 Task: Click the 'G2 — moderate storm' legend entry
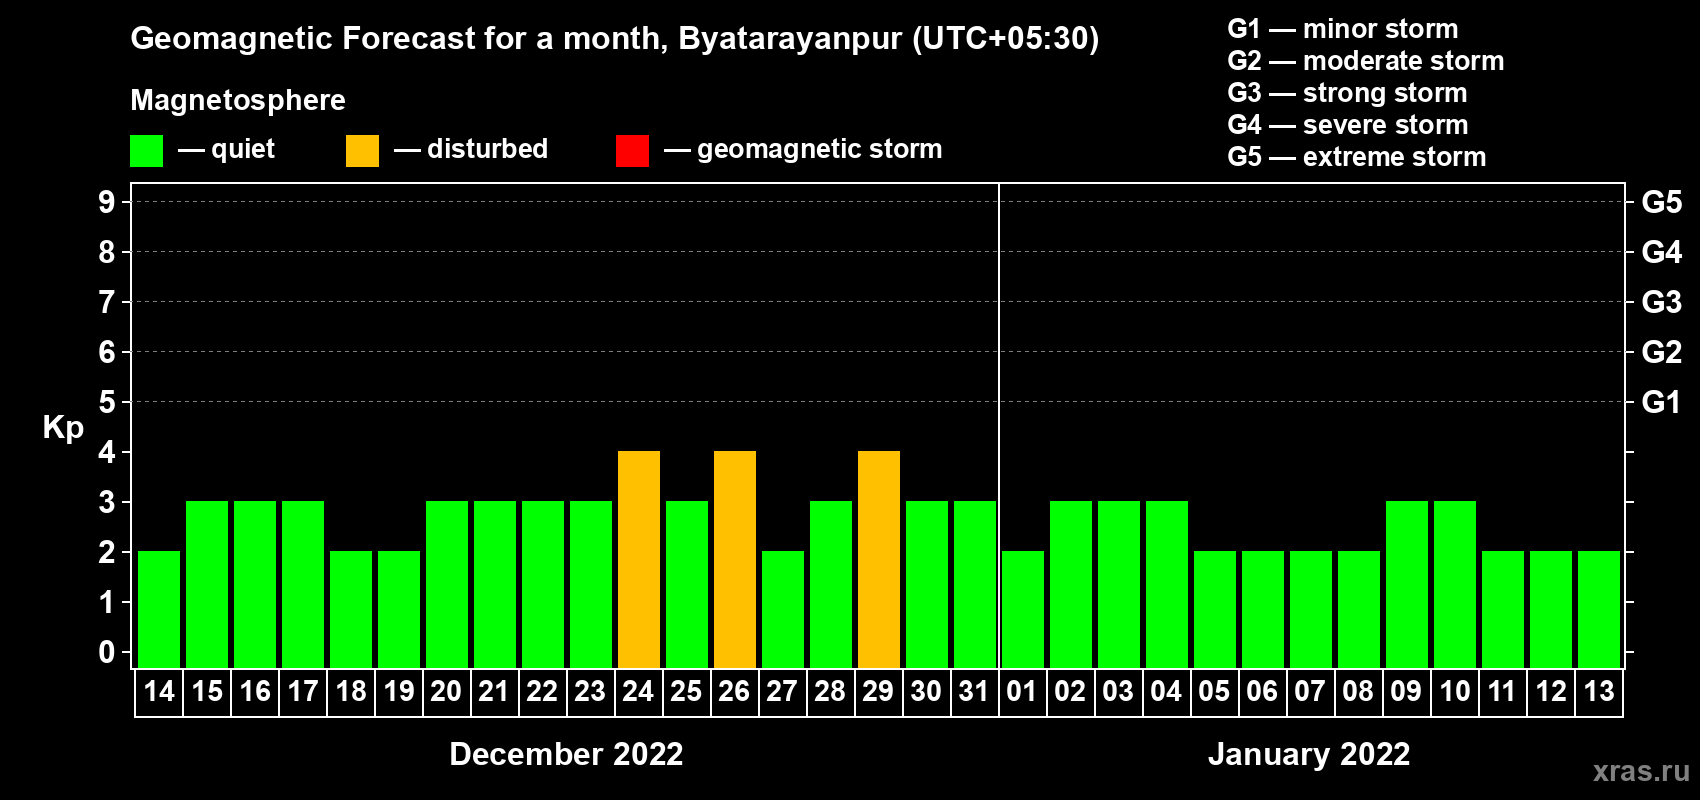(x=1366, y=61)
